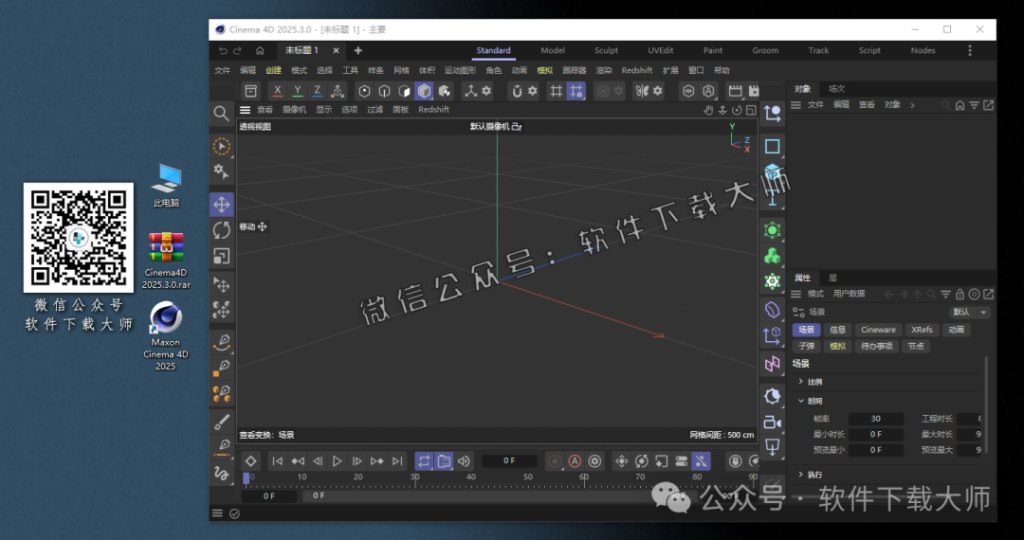Screen dimensions: 1024x540
Task: Toggle the highlighted workplane snap grid icon
Action: click(x=576, y=91)
